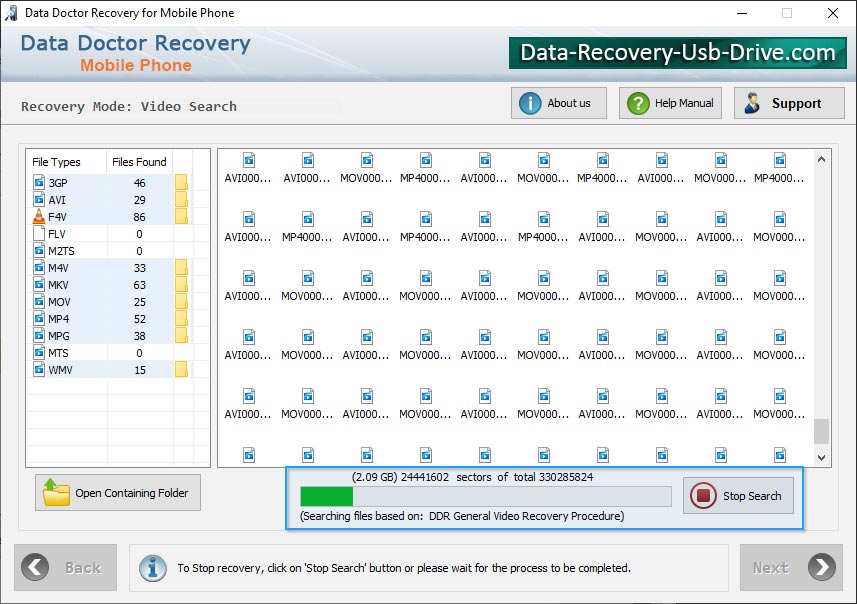Select an MP4000 thumbnail in the results grid

coord(424,165)
